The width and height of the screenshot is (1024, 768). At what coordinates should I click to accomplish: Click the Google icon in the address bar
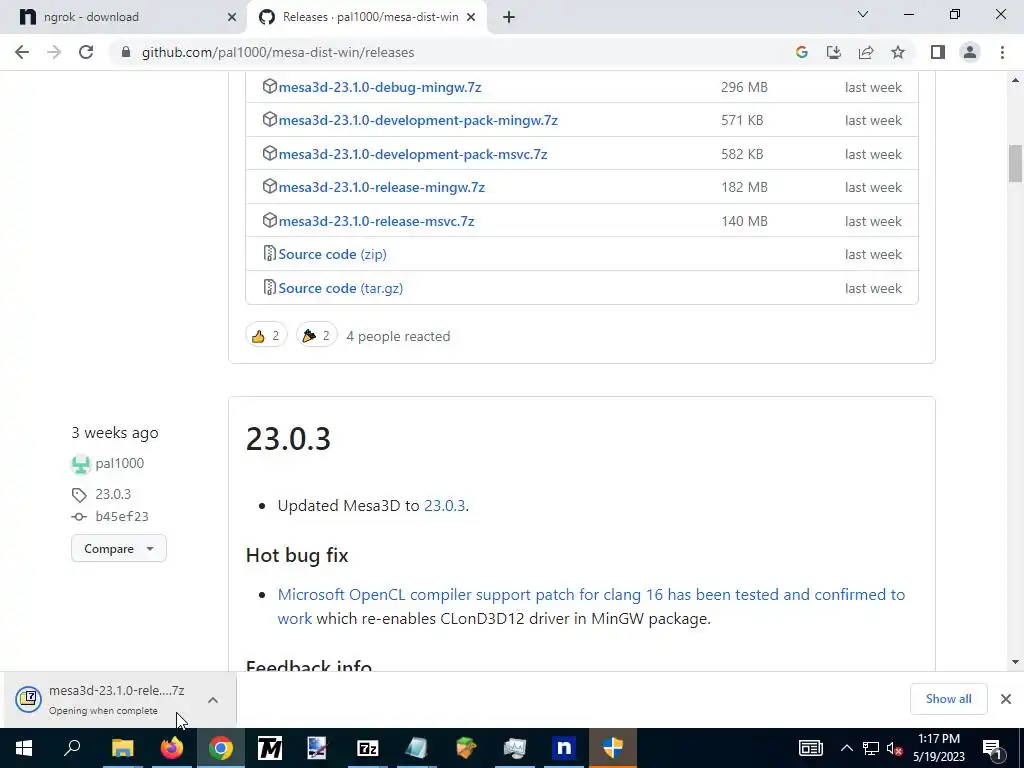point(801,52)
